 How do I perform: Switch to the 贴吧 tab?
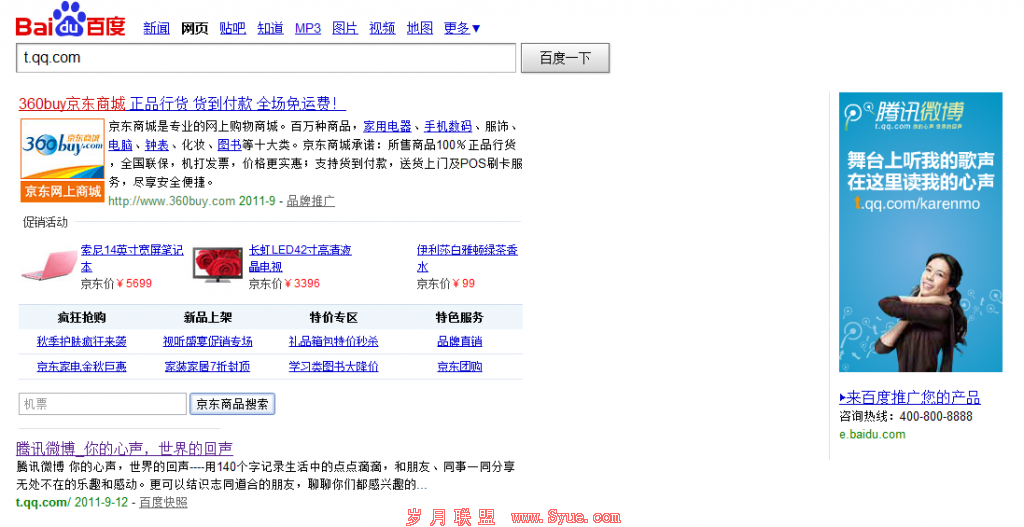click(x=232, y=28)
